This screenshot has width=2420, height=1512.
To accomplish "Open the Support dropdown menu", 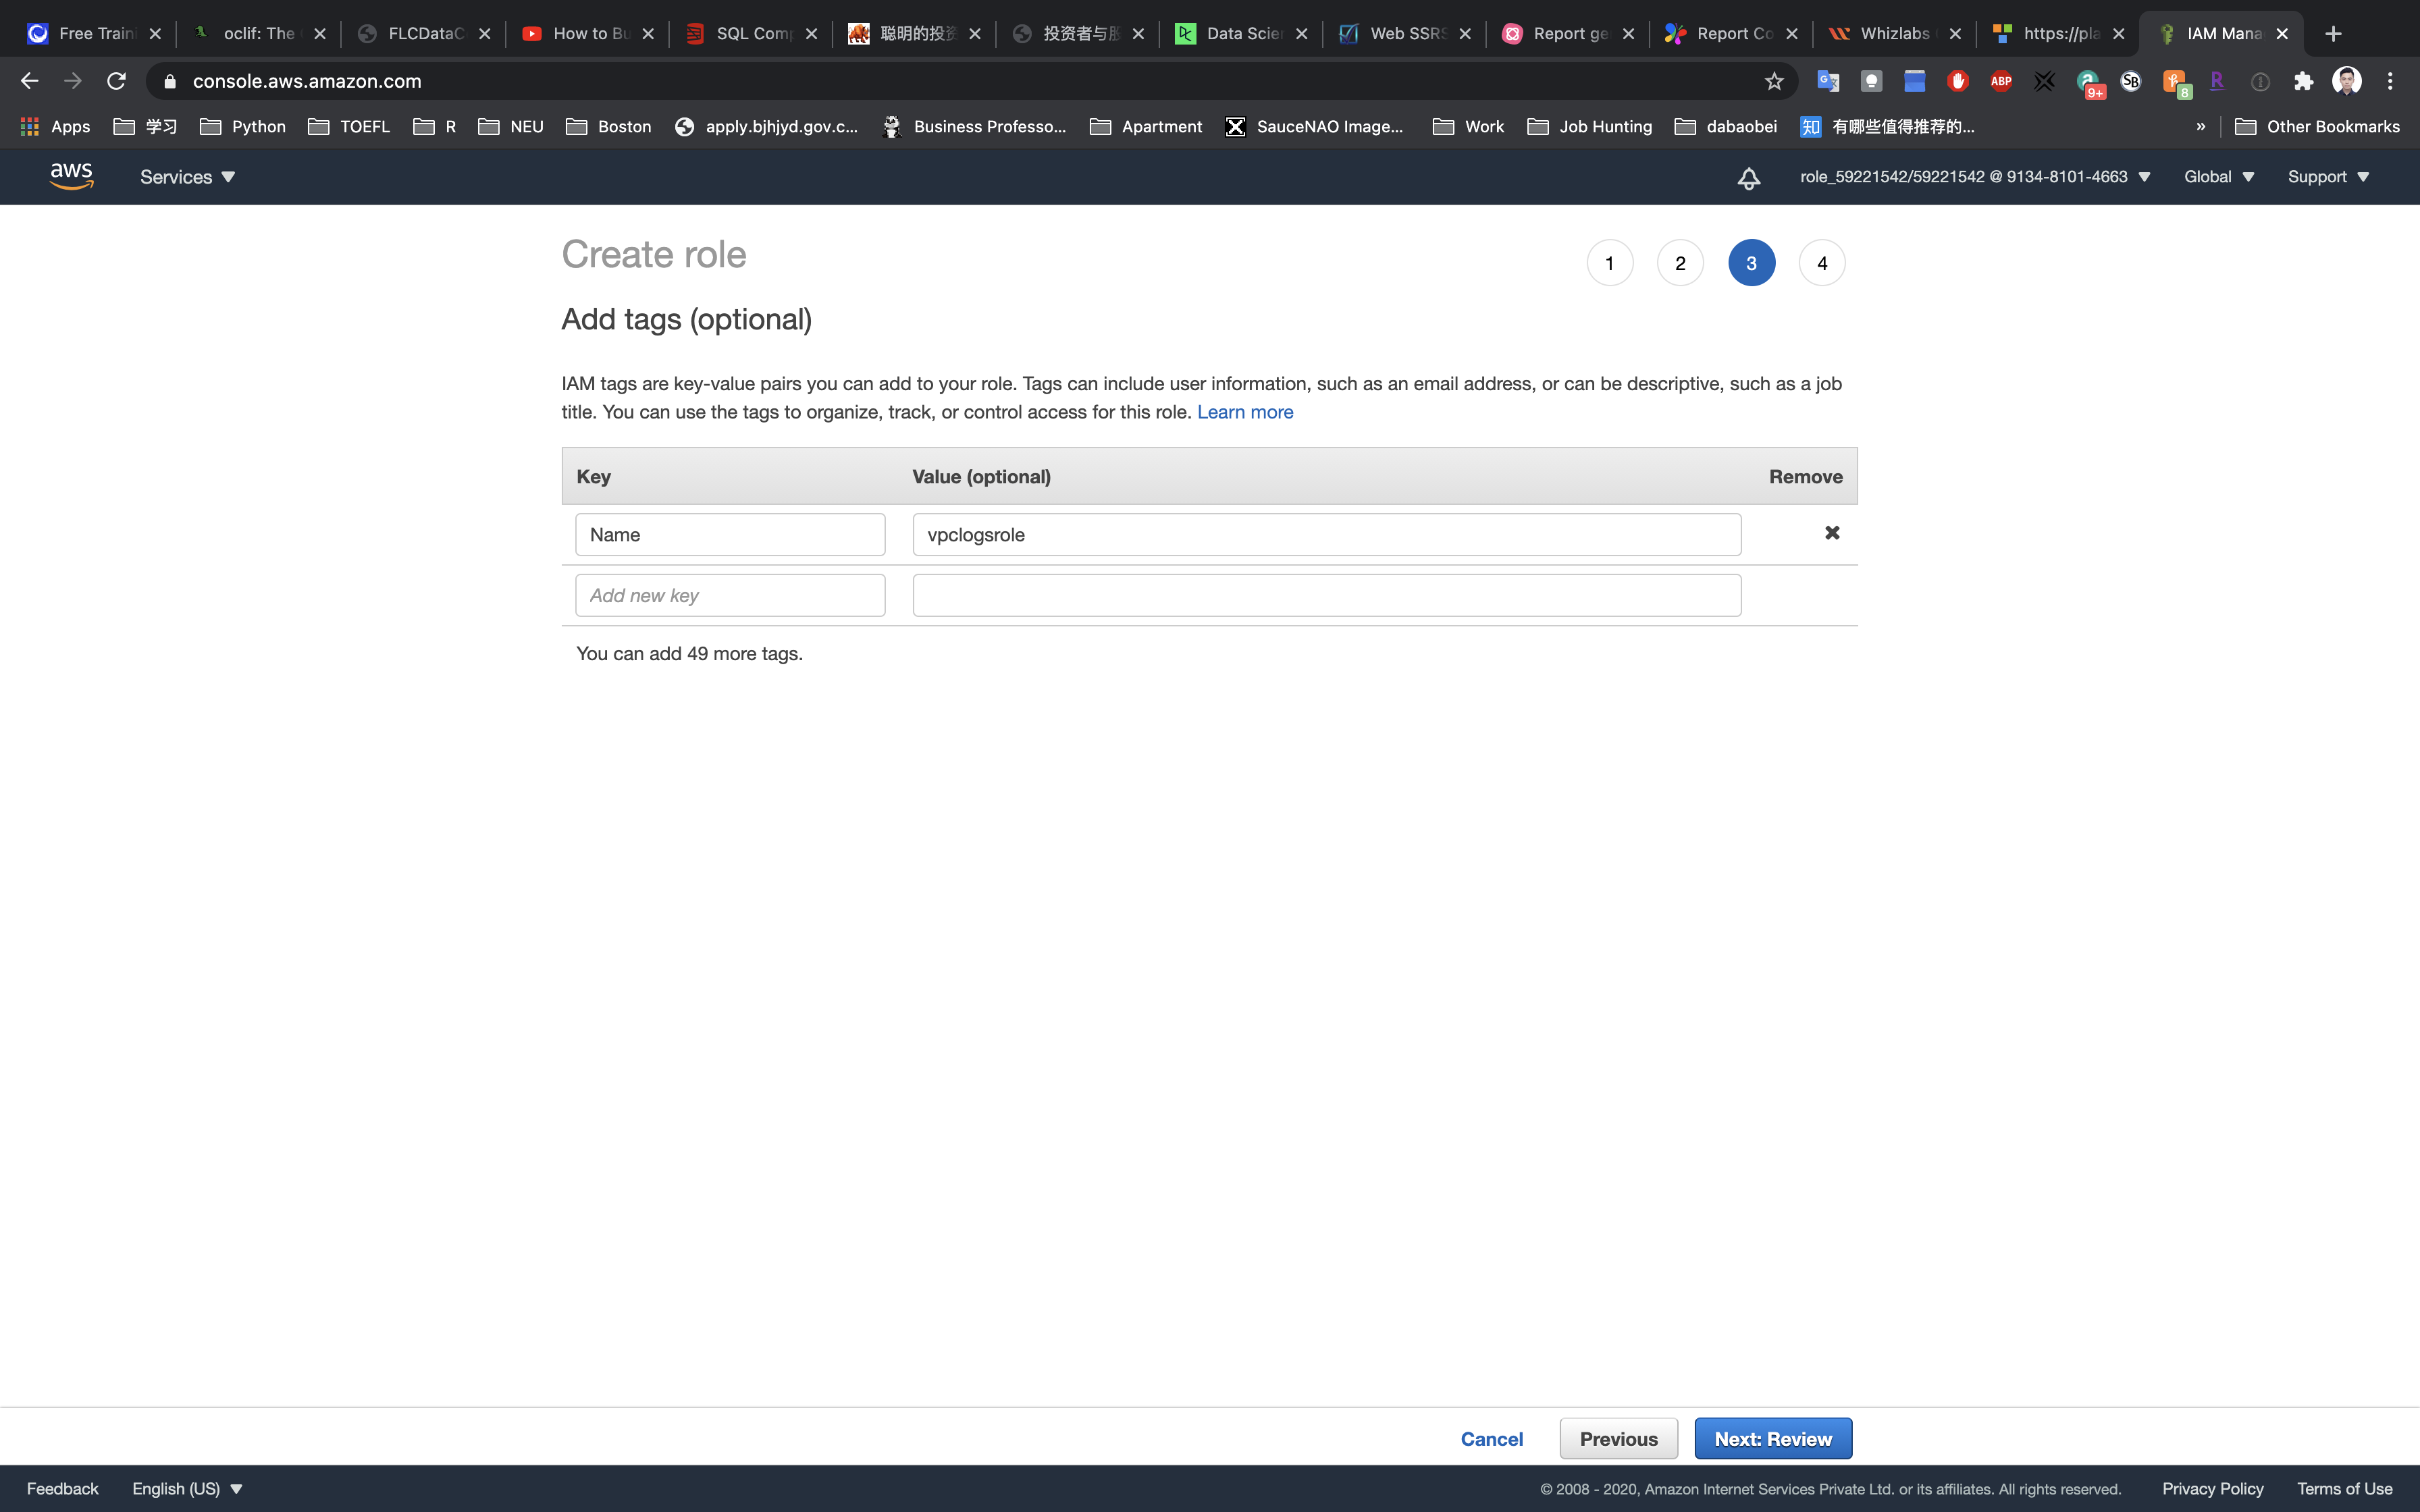I will (x=2328, y=177).
